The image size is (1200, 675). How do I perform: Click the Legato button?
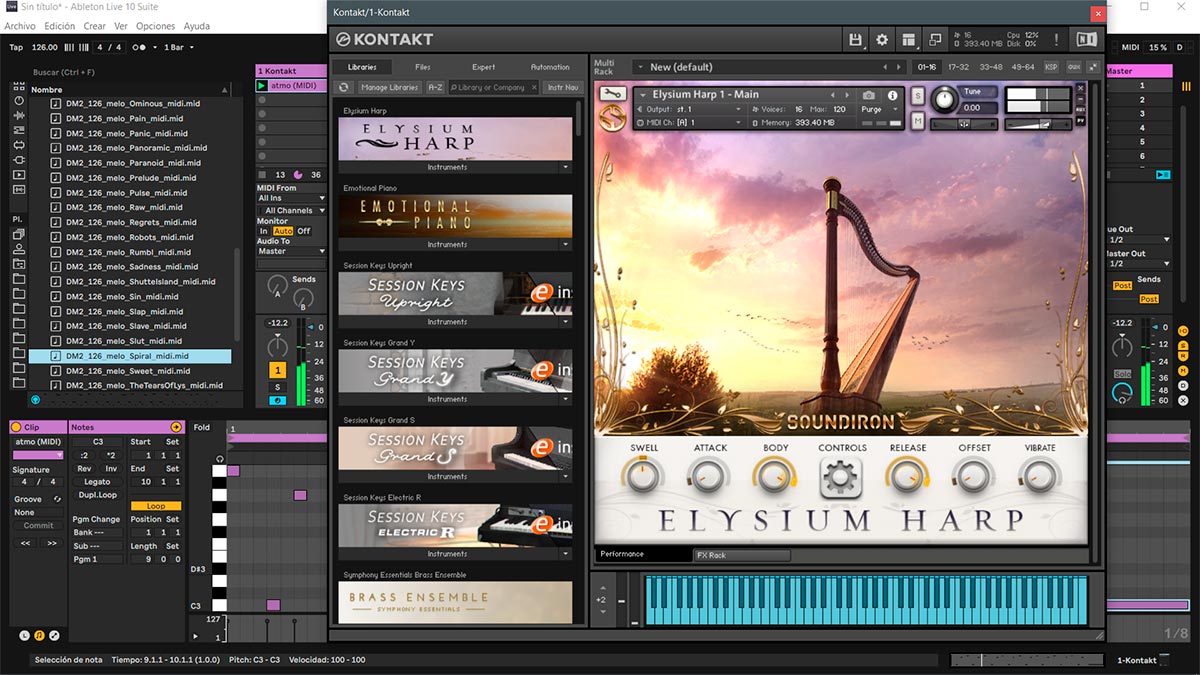tap(98, 482)
